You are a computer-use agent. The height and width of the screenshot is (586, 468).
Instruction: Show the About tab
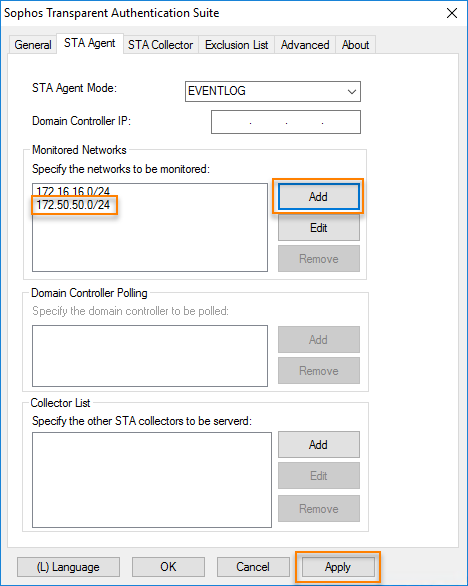click(355, 45)
